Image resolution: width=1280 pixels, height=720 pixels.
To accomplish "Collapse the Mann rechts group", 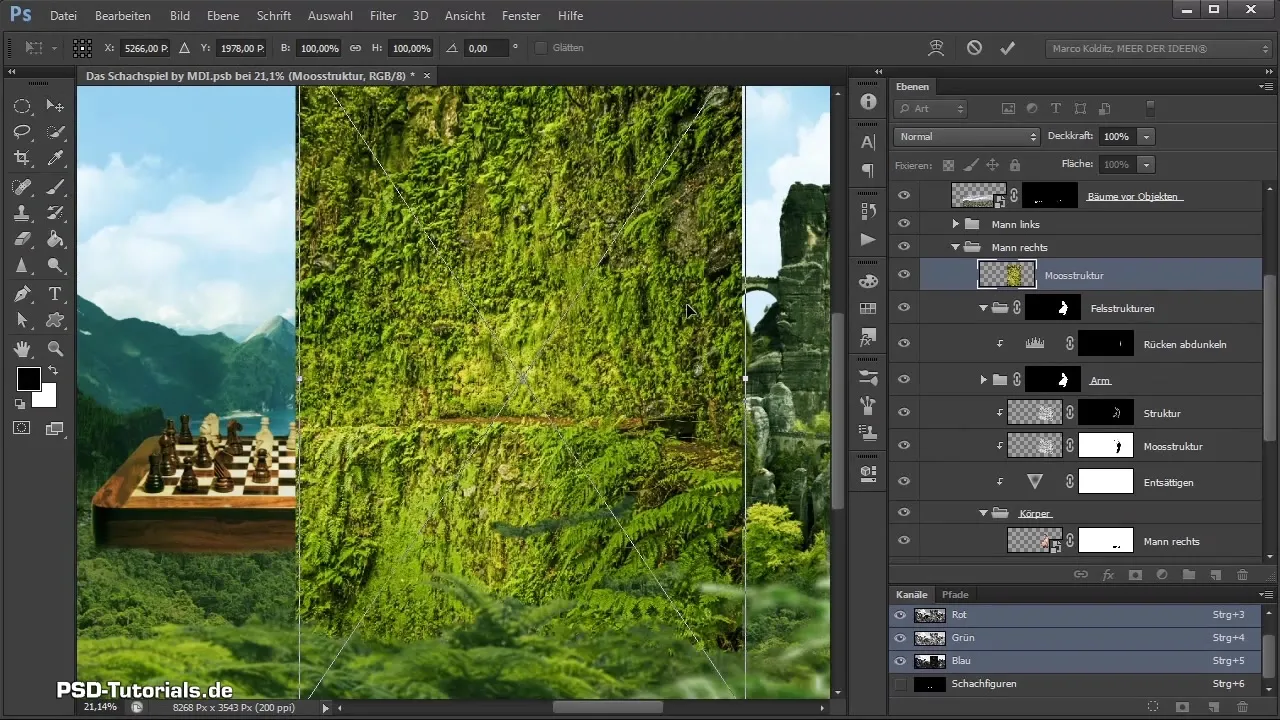I will [x=956, y=247].
